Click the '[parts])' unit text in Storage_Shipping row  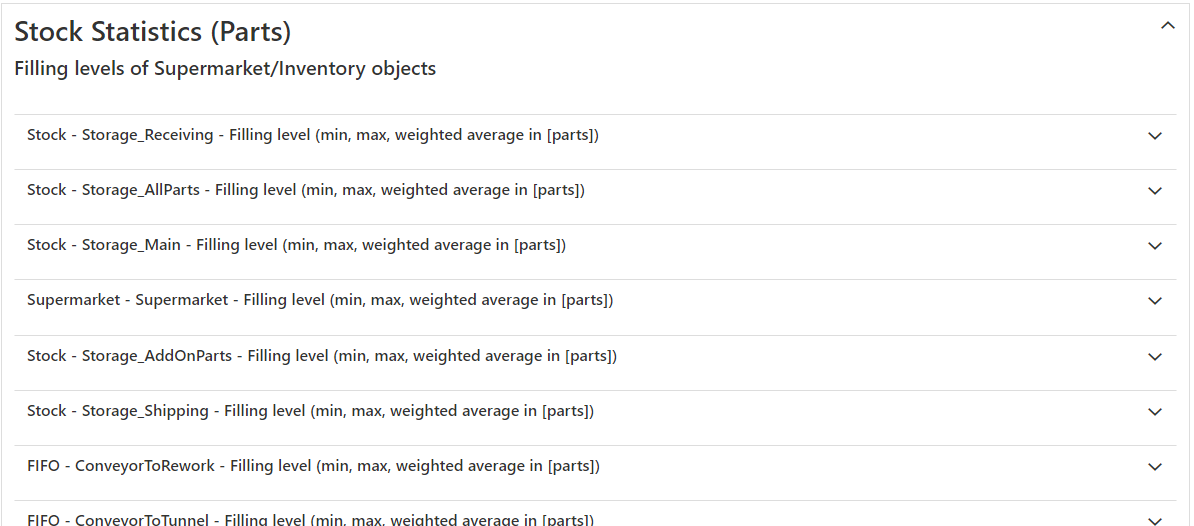click(x=568, y=411)
